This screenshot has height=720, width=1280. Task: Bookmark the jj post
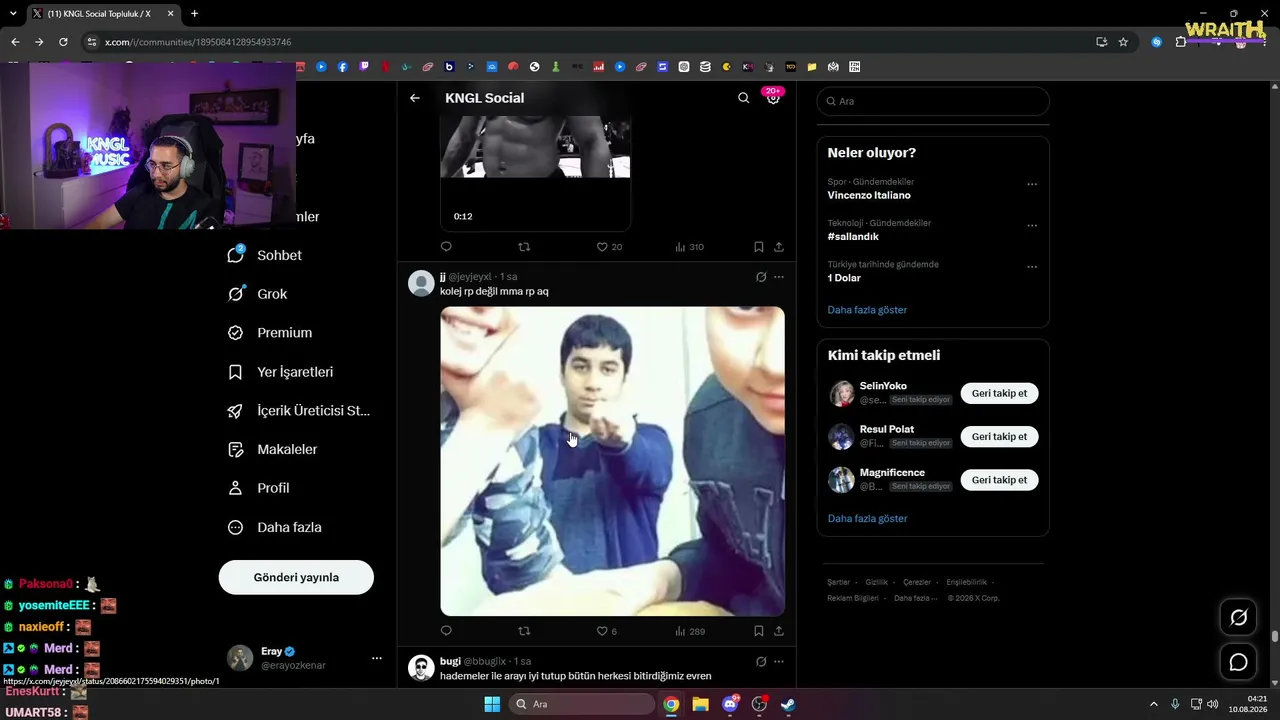[x=759, y=631]
